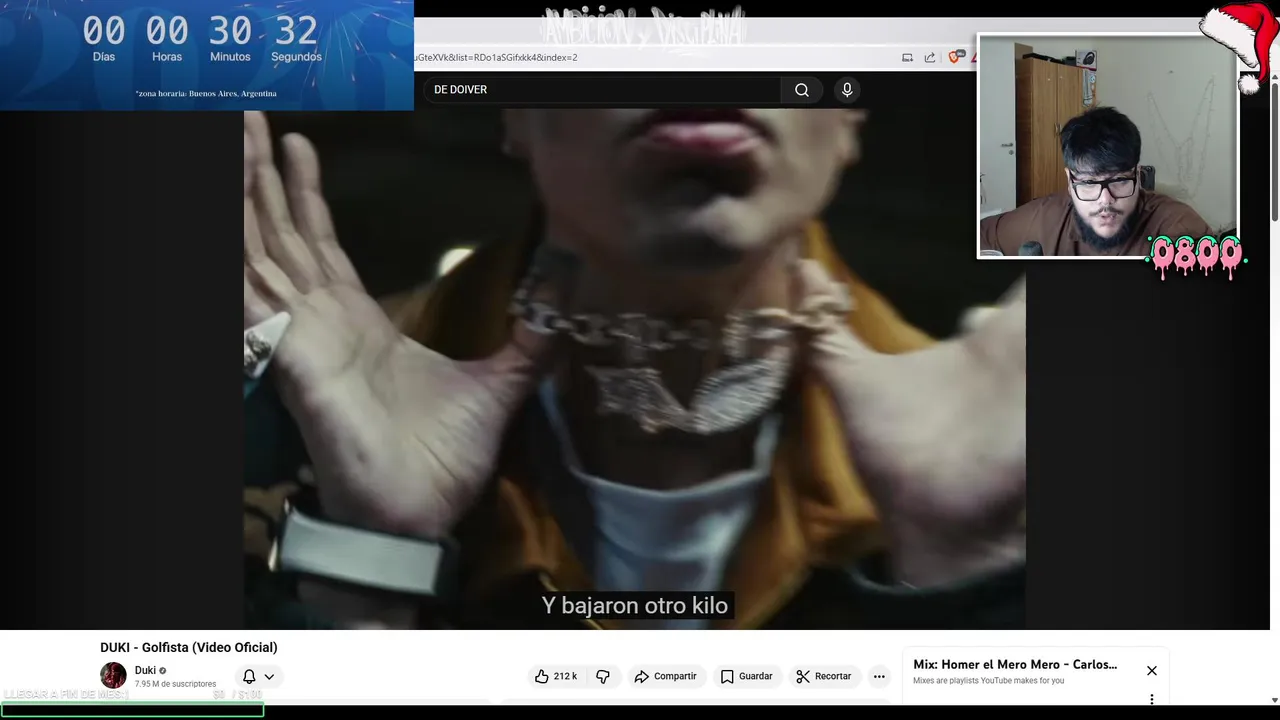Open the Duki channel name link
The height and width of the screenshot is (720, 1280).
pyautogui.click(x=145, y=670)
